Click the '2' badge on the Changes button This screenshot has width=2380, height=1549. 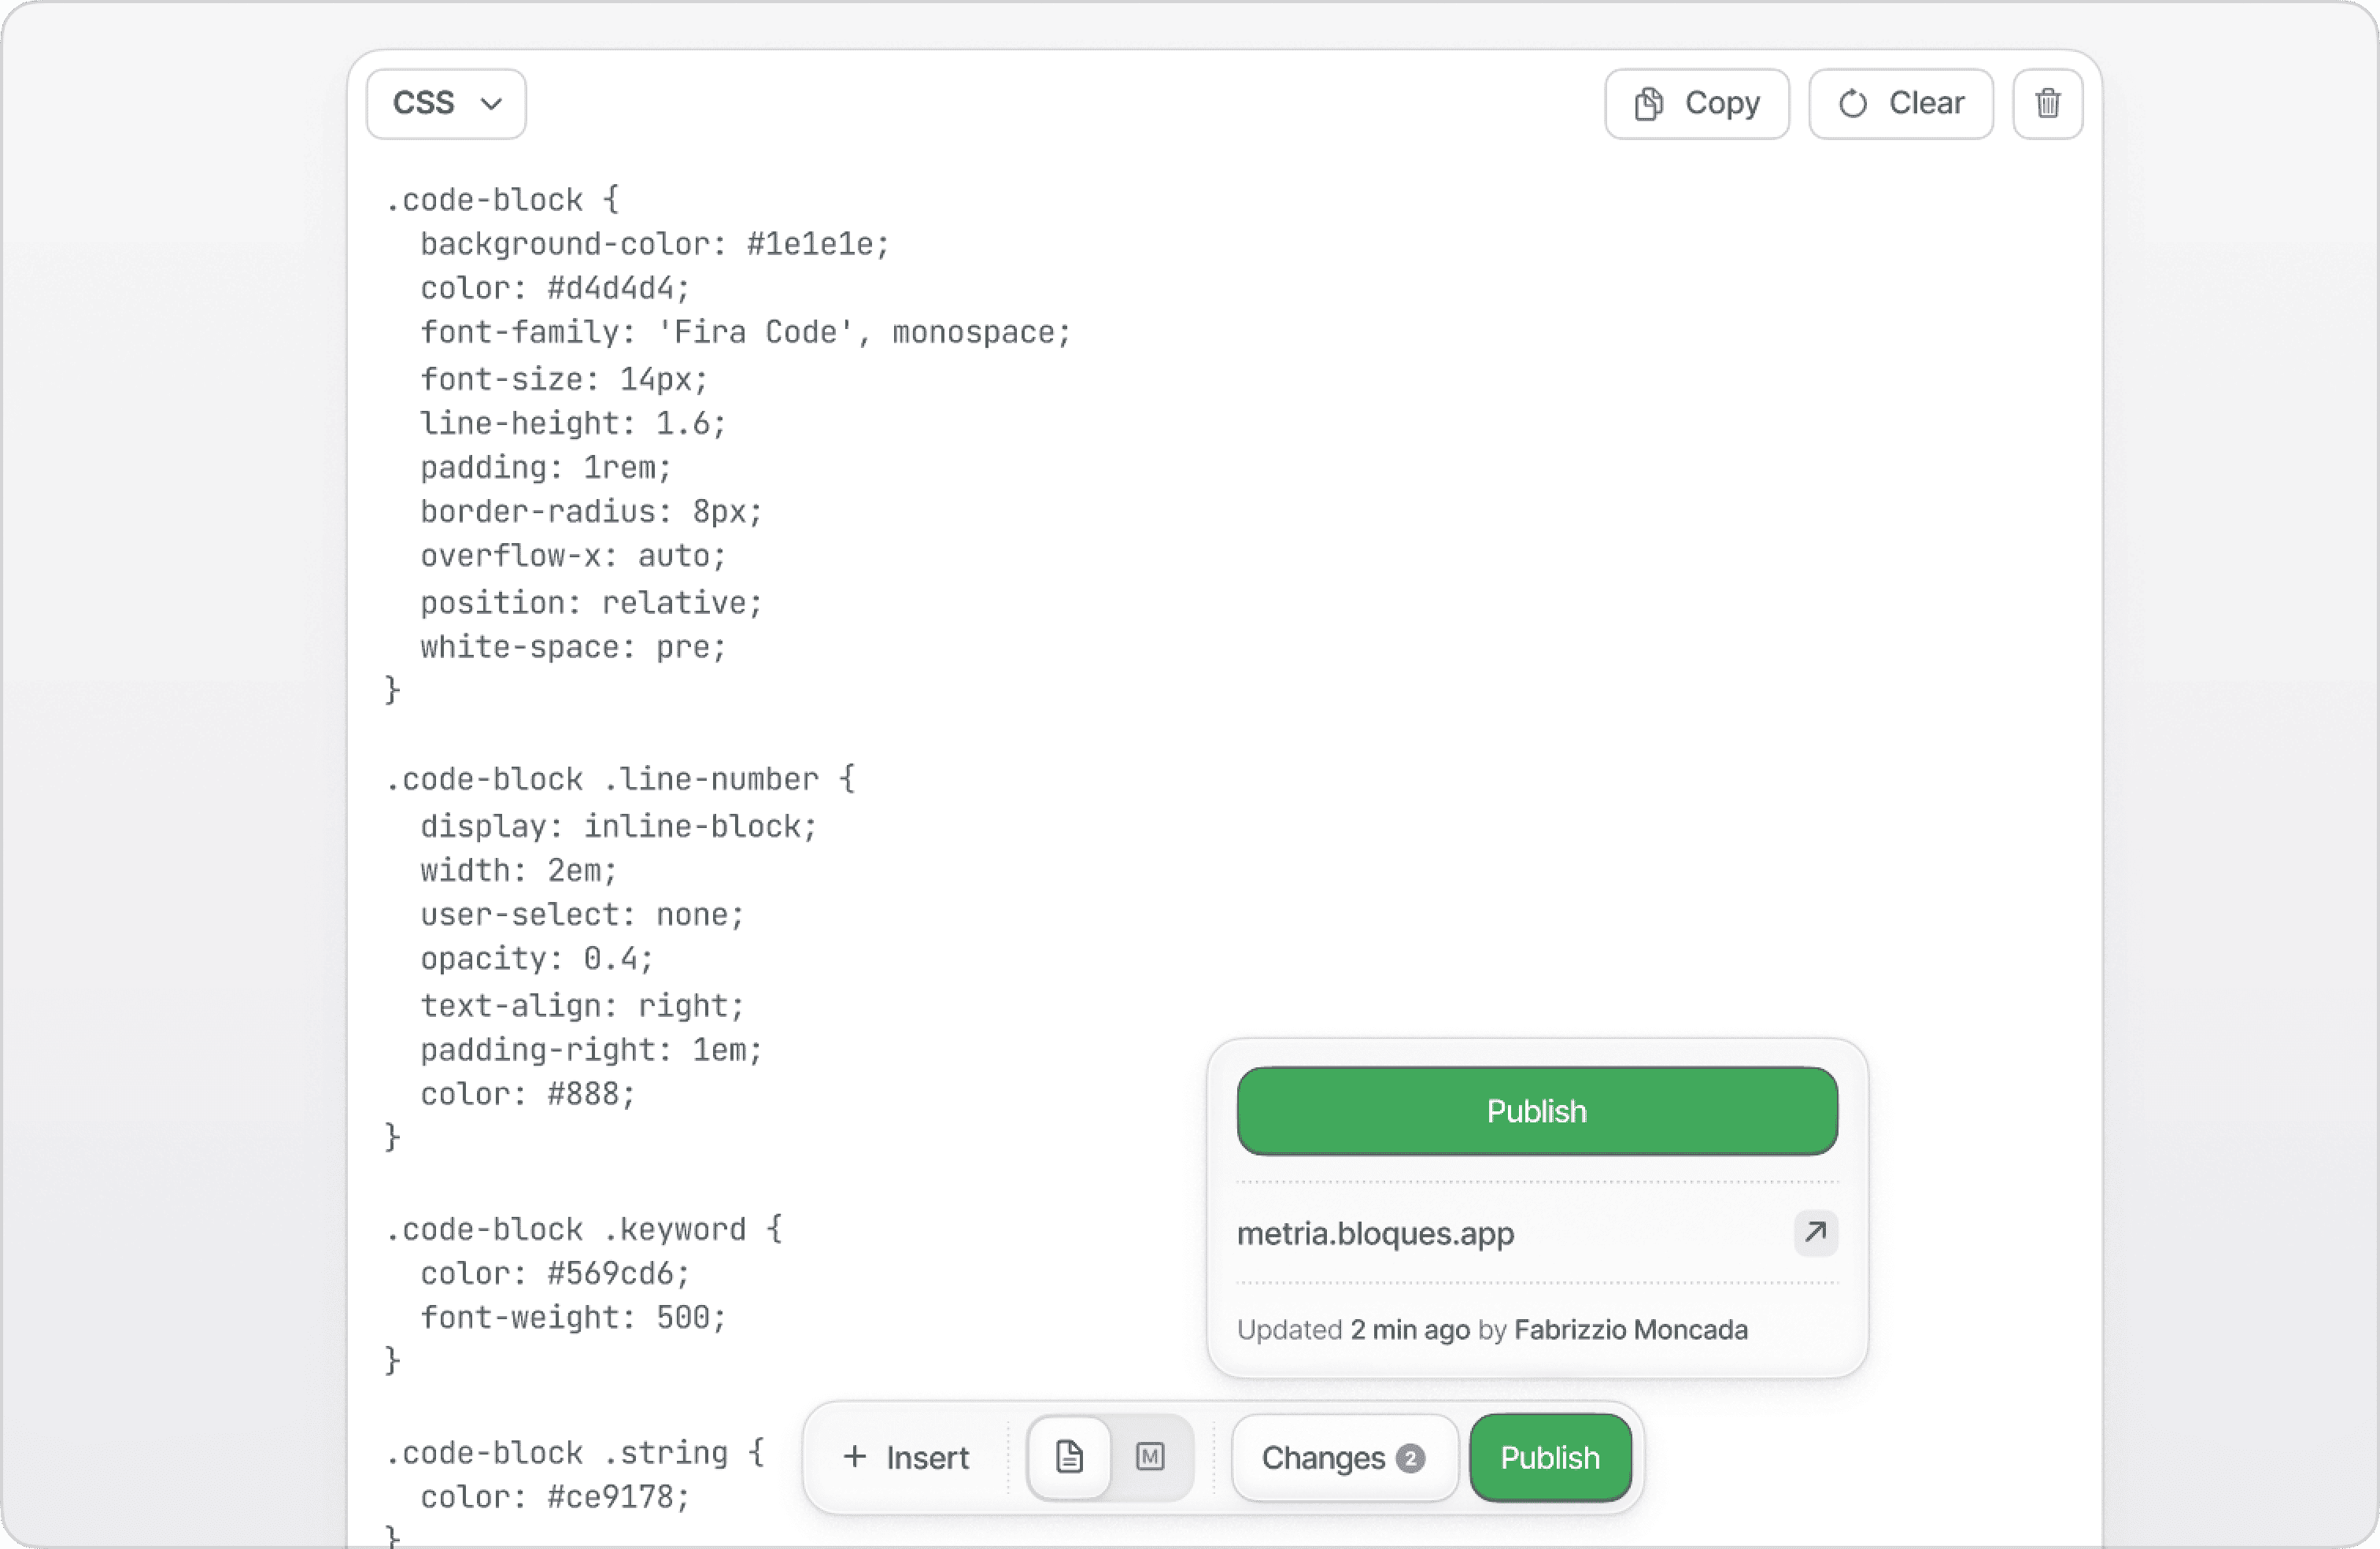[1410, 1458]
